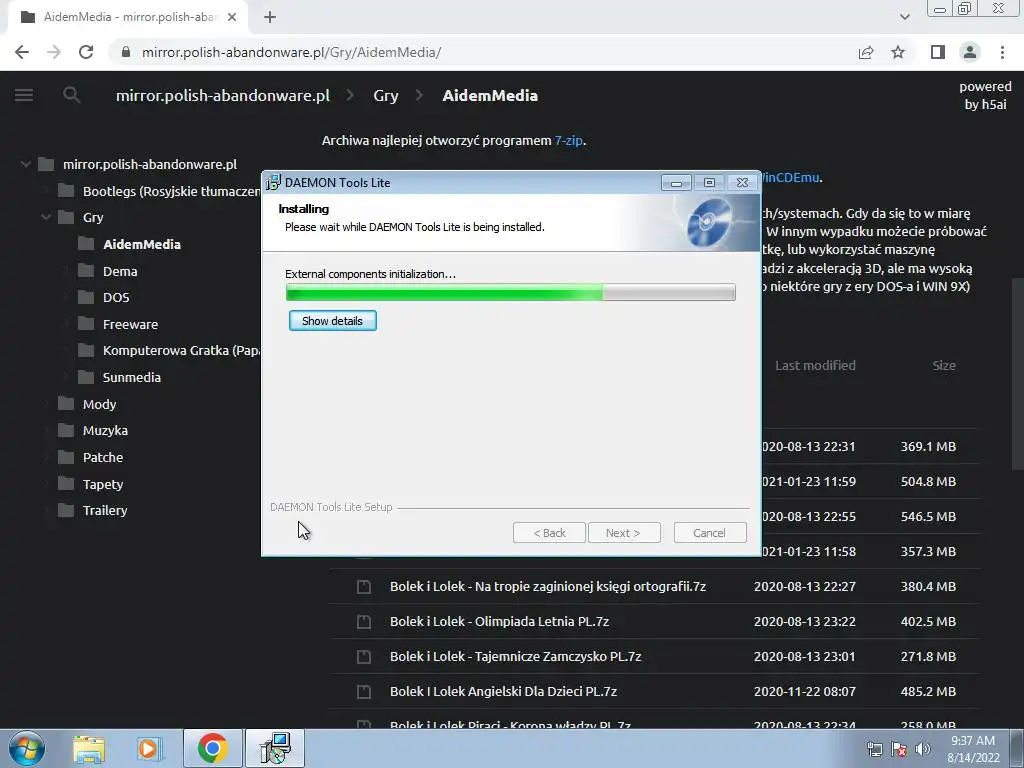The width and height of the screenshot is (1024, 768).
Task: Open the 7-zip link
Action: tap(568, 140)
